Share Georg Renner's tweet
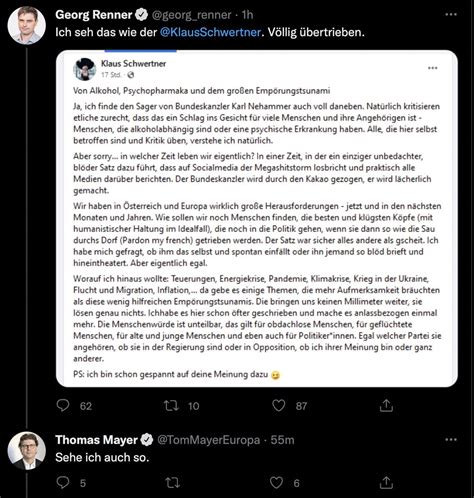 coord(386,405)
